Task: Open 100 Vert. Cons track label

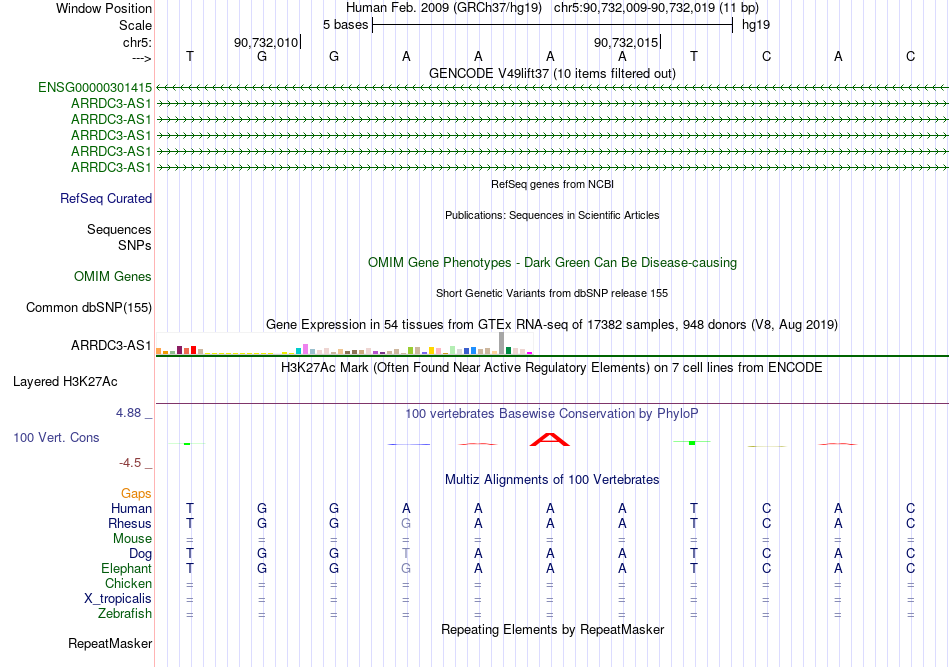Action: tap(56, 437)
